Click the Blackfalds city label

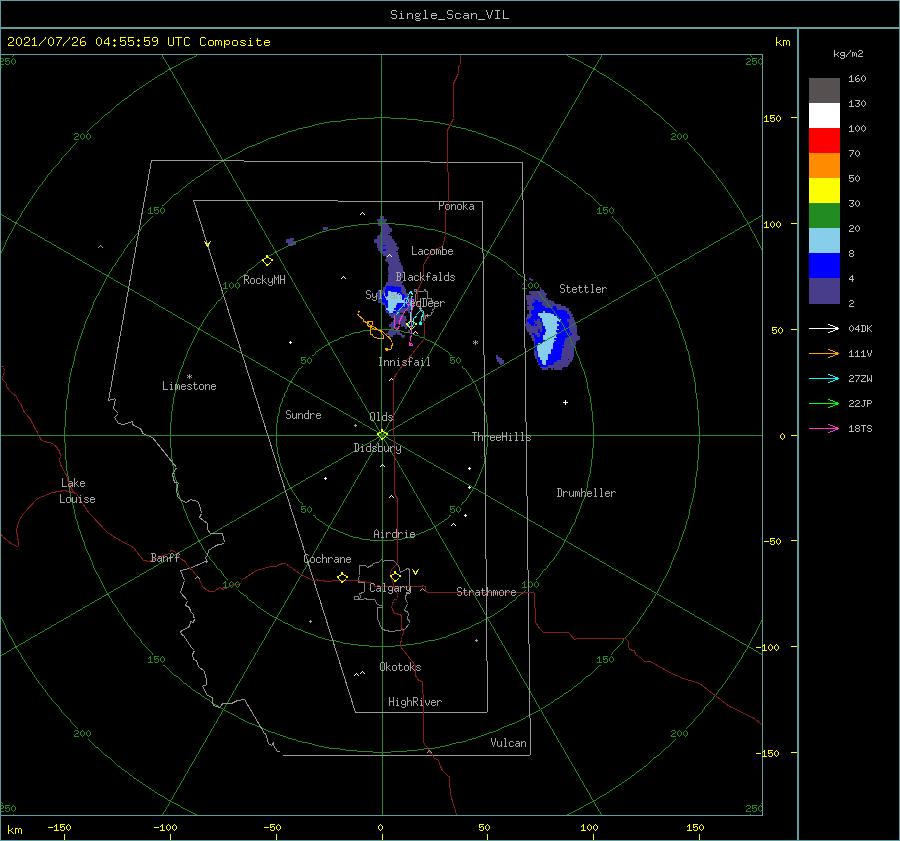point(425,277)
